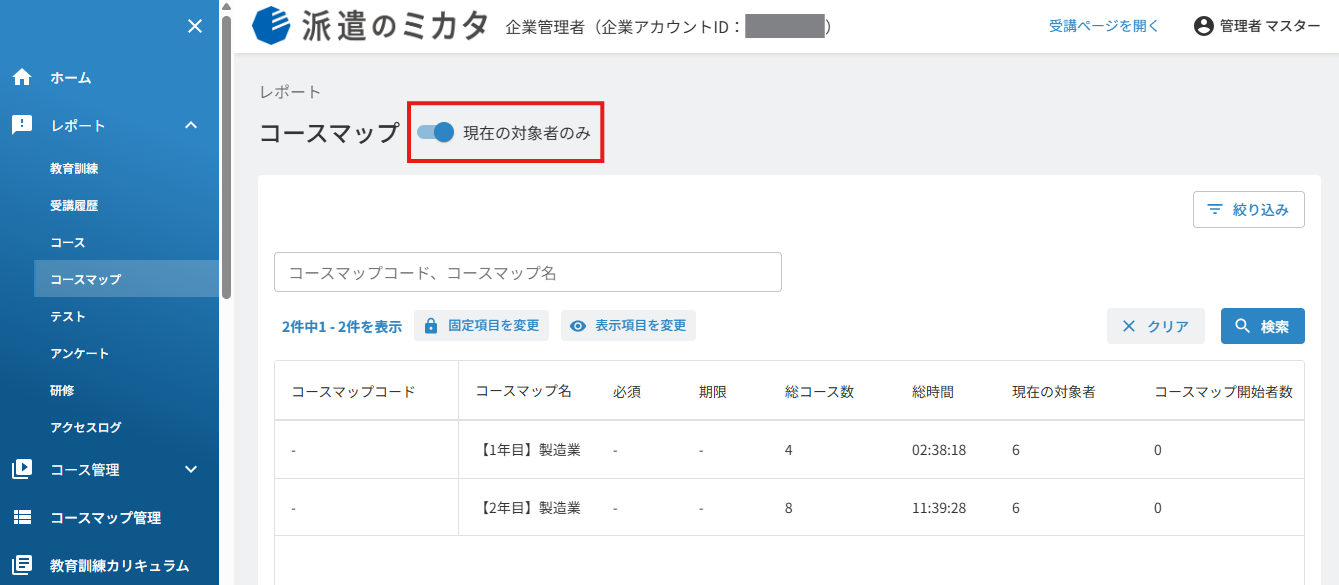
Task: Click the user account avatar icon
Action: pyautogui.click(x=1203, y=26)
